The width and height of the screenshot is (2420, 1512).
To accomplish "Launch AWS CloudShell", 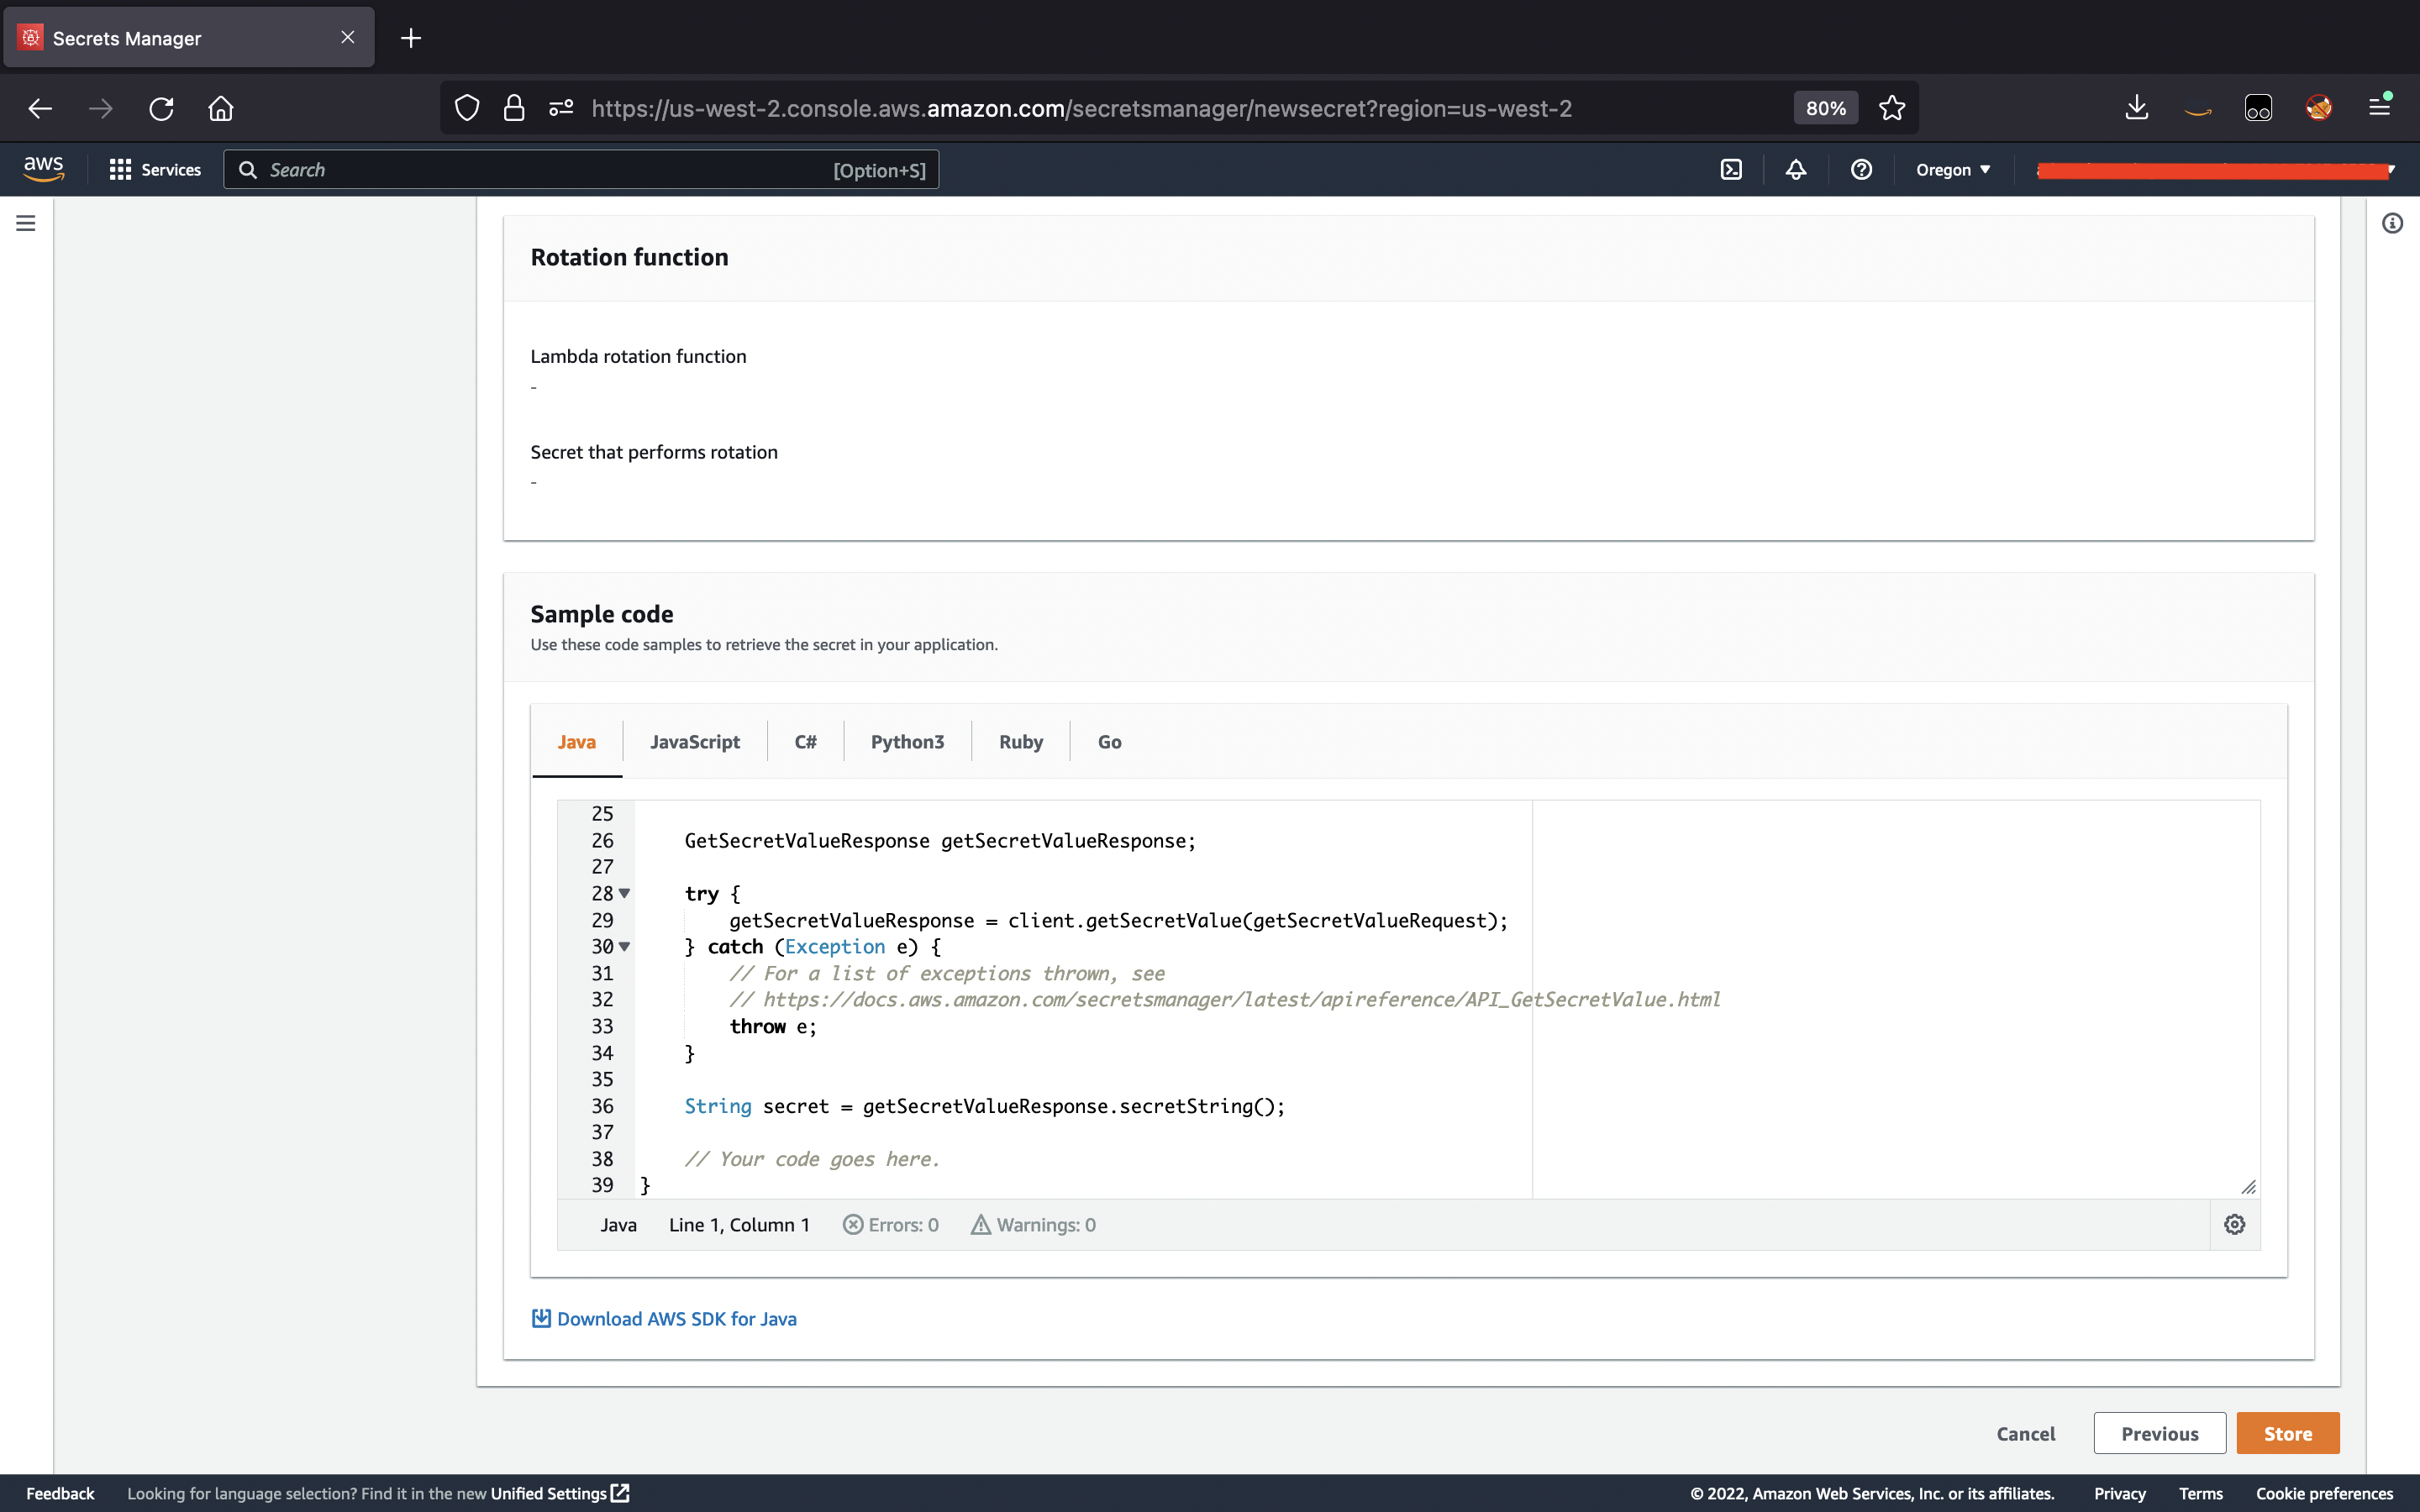I will coord(1731,170).
